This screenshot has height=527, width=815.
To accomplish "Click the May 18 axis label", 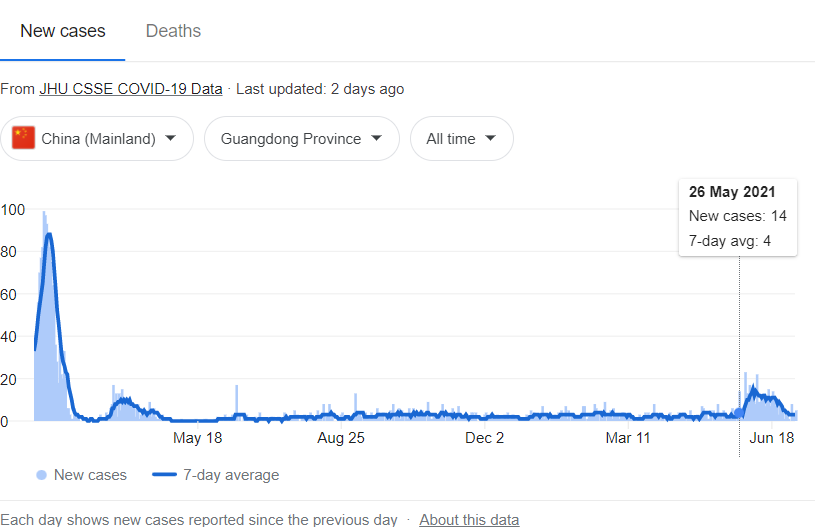I will (x=198, y=438).
